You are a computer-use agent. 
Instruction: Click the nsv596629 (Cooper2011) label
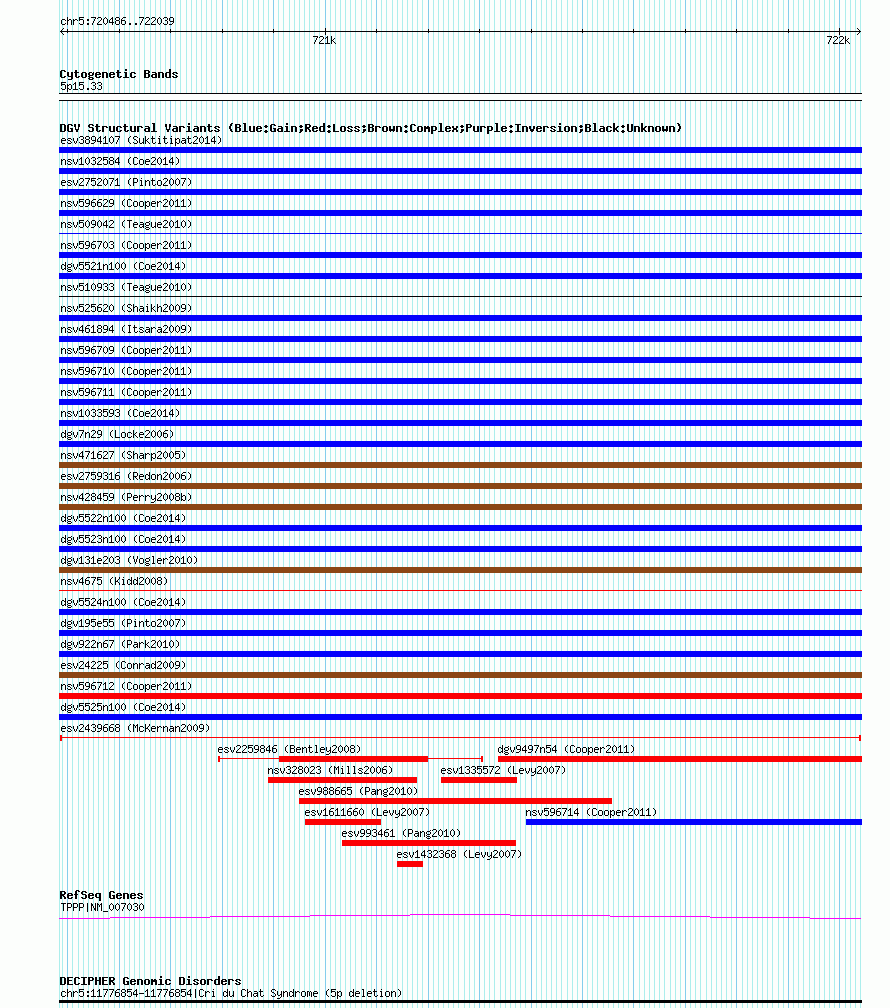tap(126, 203)
